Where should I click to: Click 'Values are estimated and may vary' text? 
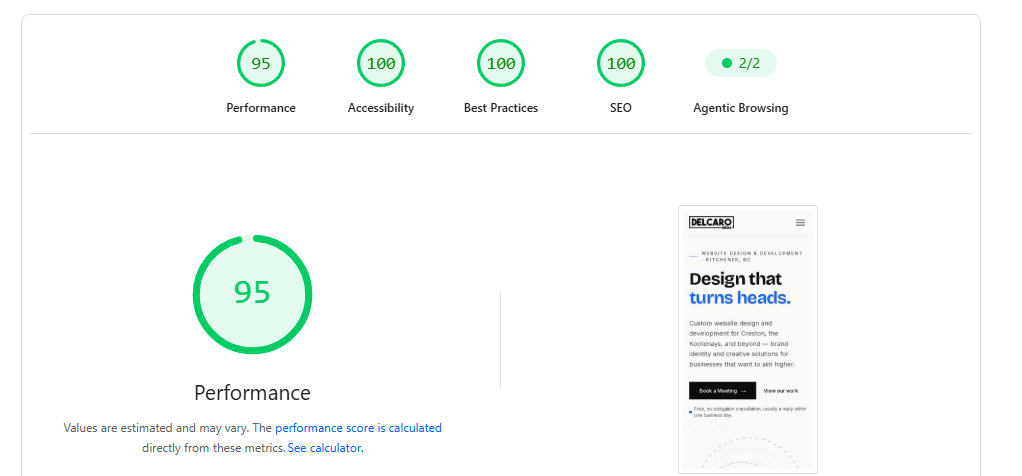(156, 428)
